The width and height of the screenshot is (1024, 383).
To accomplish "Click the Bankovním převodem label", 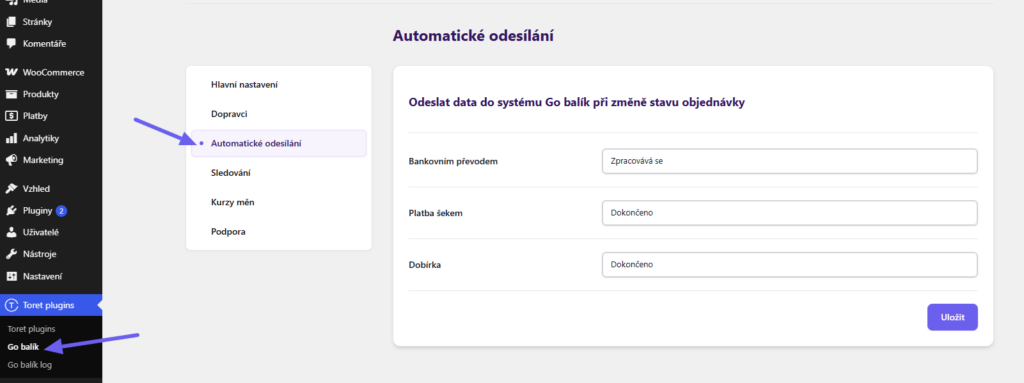I will 453,161.
